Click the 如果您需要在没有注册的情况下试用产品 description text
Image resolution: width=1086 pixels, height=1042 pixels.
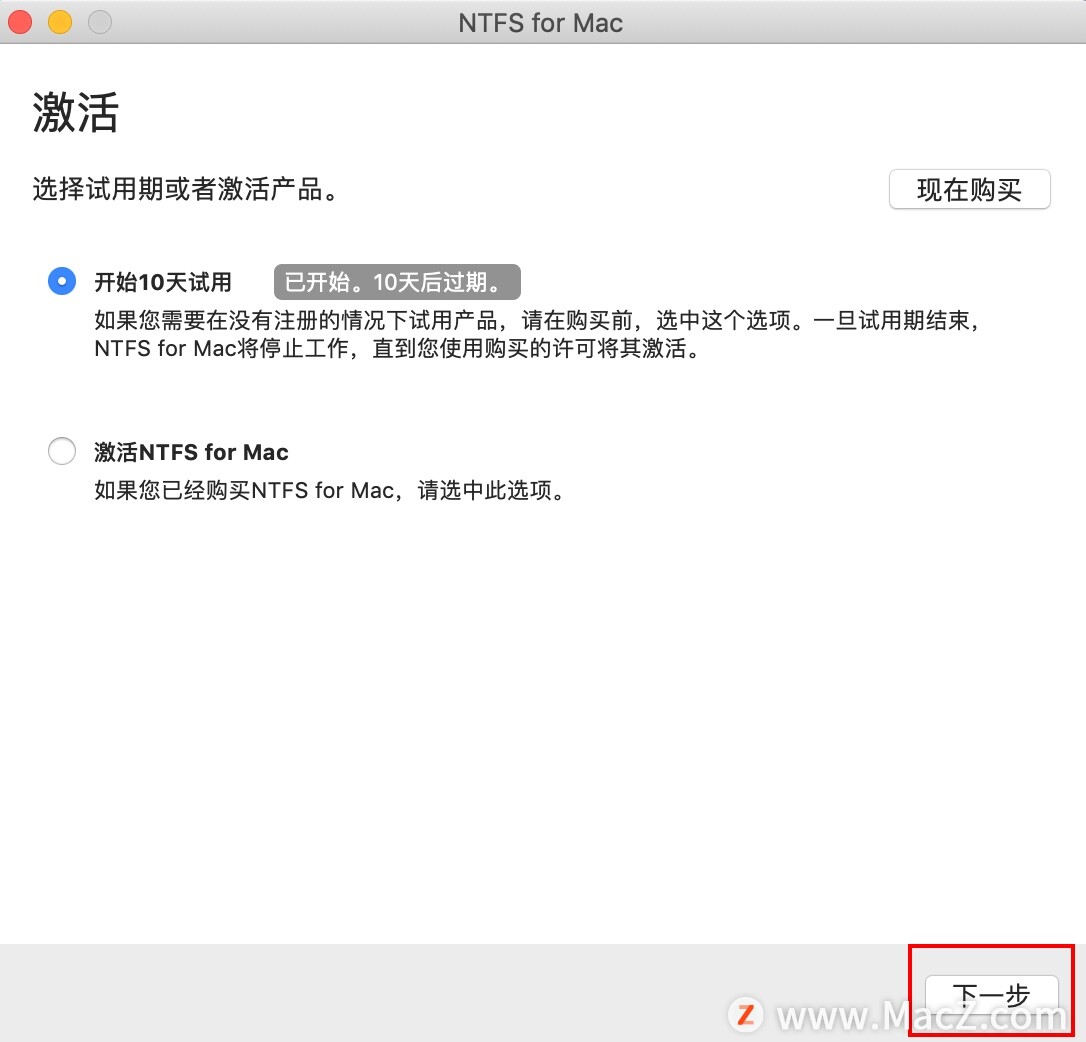click(537, 334)
